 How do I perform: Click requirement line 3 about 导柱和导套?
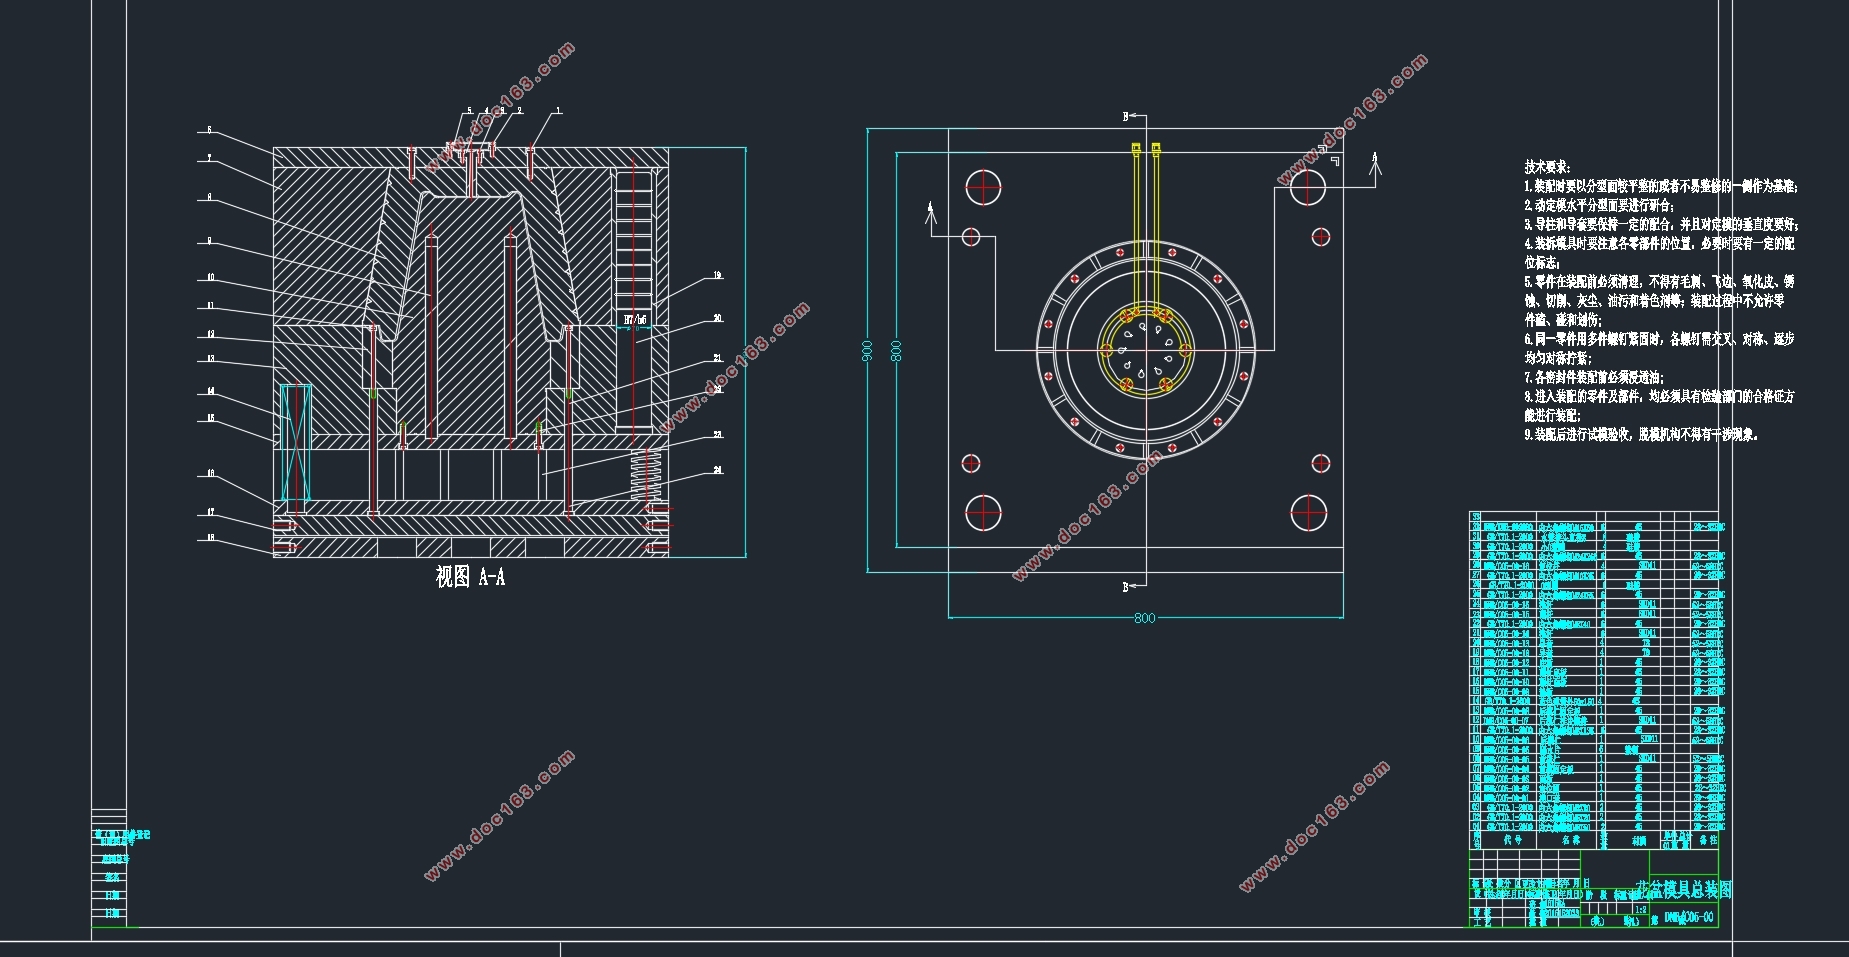1661,224
